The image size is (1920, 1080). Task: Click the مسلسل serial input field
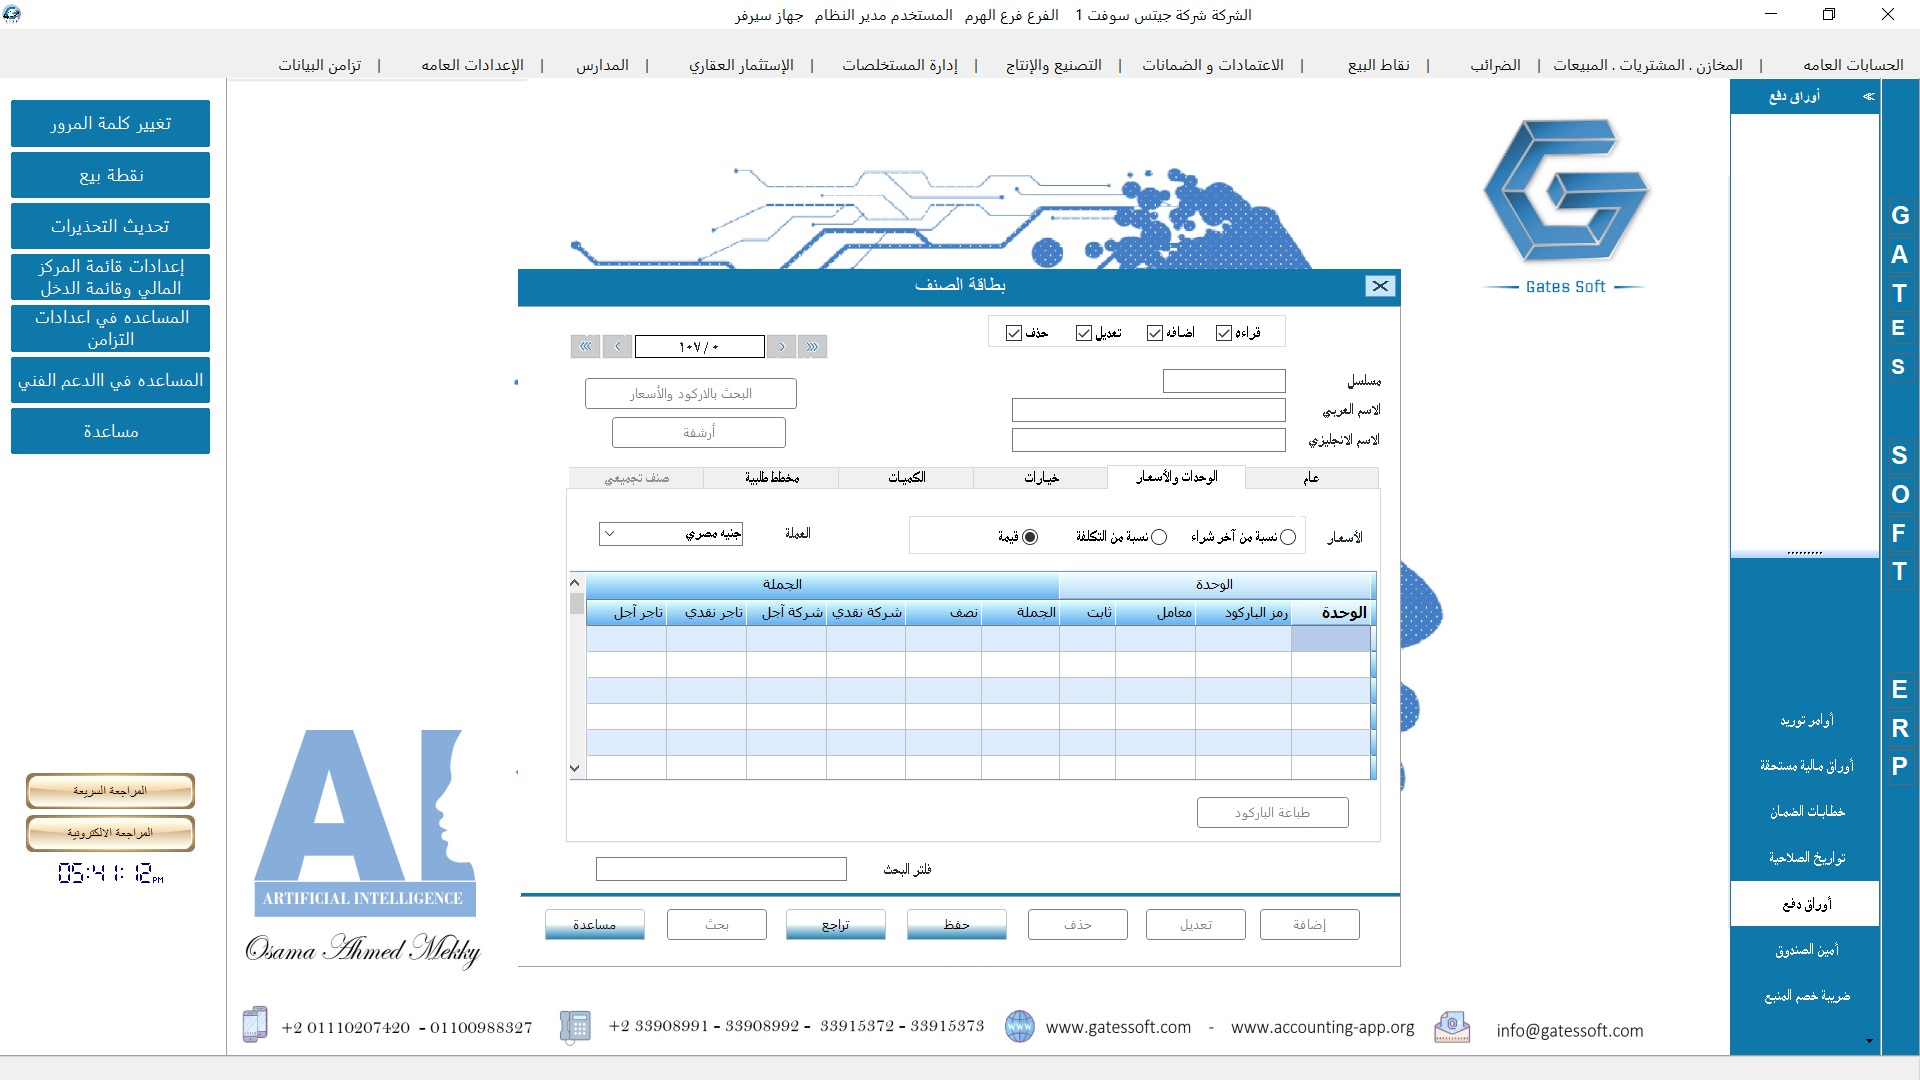1224,381
